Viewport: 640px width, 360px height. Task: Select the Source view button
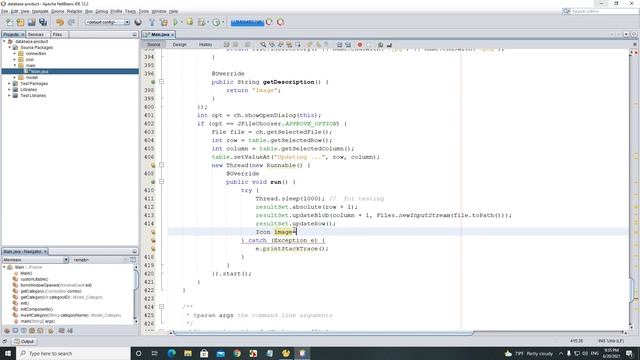coord(153,44)
